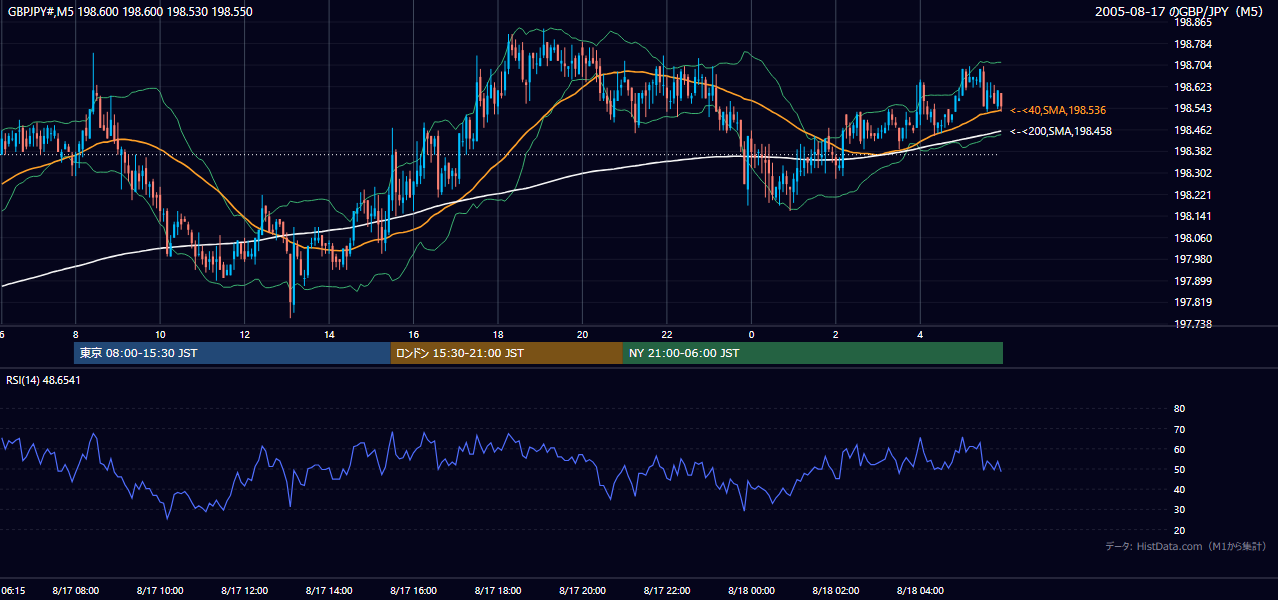Click the 8/17 16:00 time label
Screen dimensions: 1278x600
coord(413,590)
